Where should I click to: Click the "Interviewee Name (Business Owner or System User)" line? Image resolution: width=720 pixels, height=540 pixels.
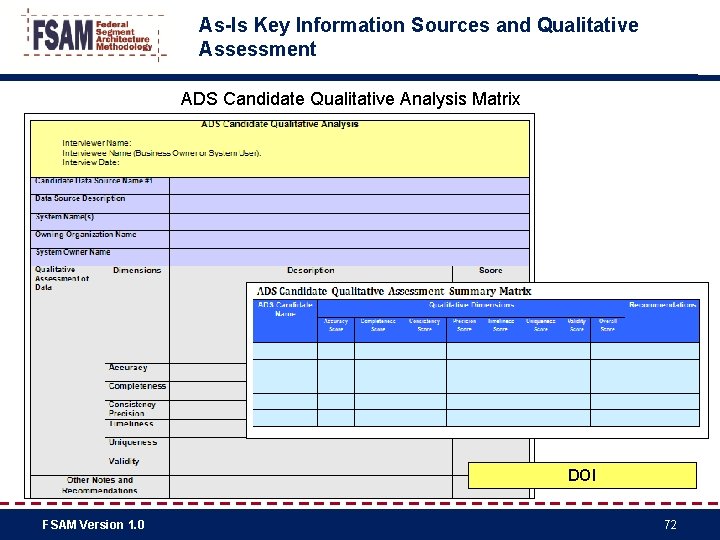(x=162, y=153)
